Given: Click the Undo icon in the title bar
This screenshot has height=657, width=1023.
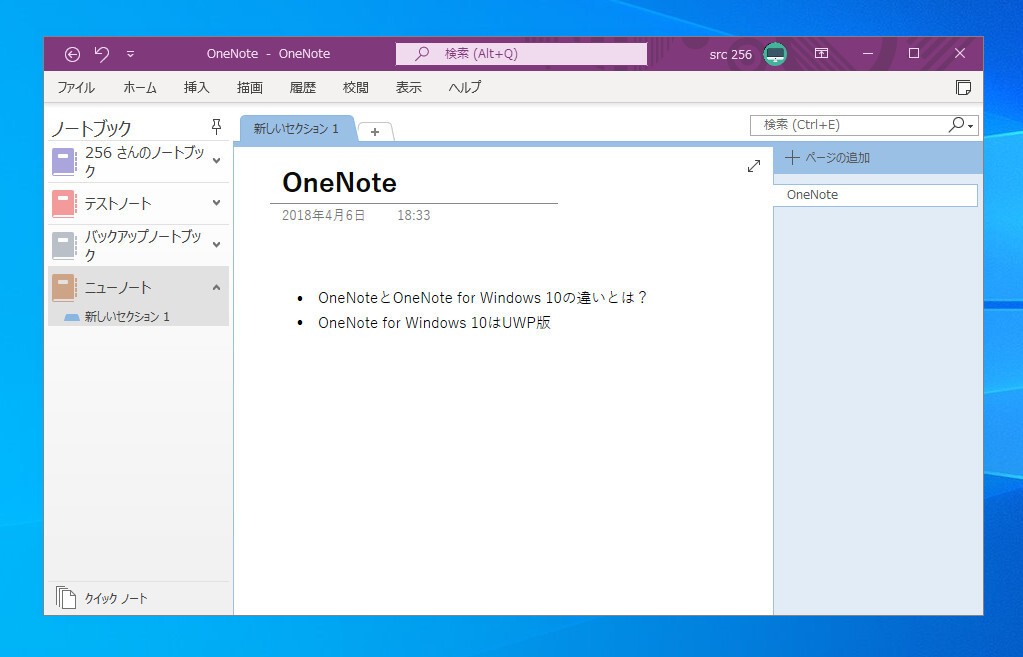Looking at the screenshot, I should (101, 53).
